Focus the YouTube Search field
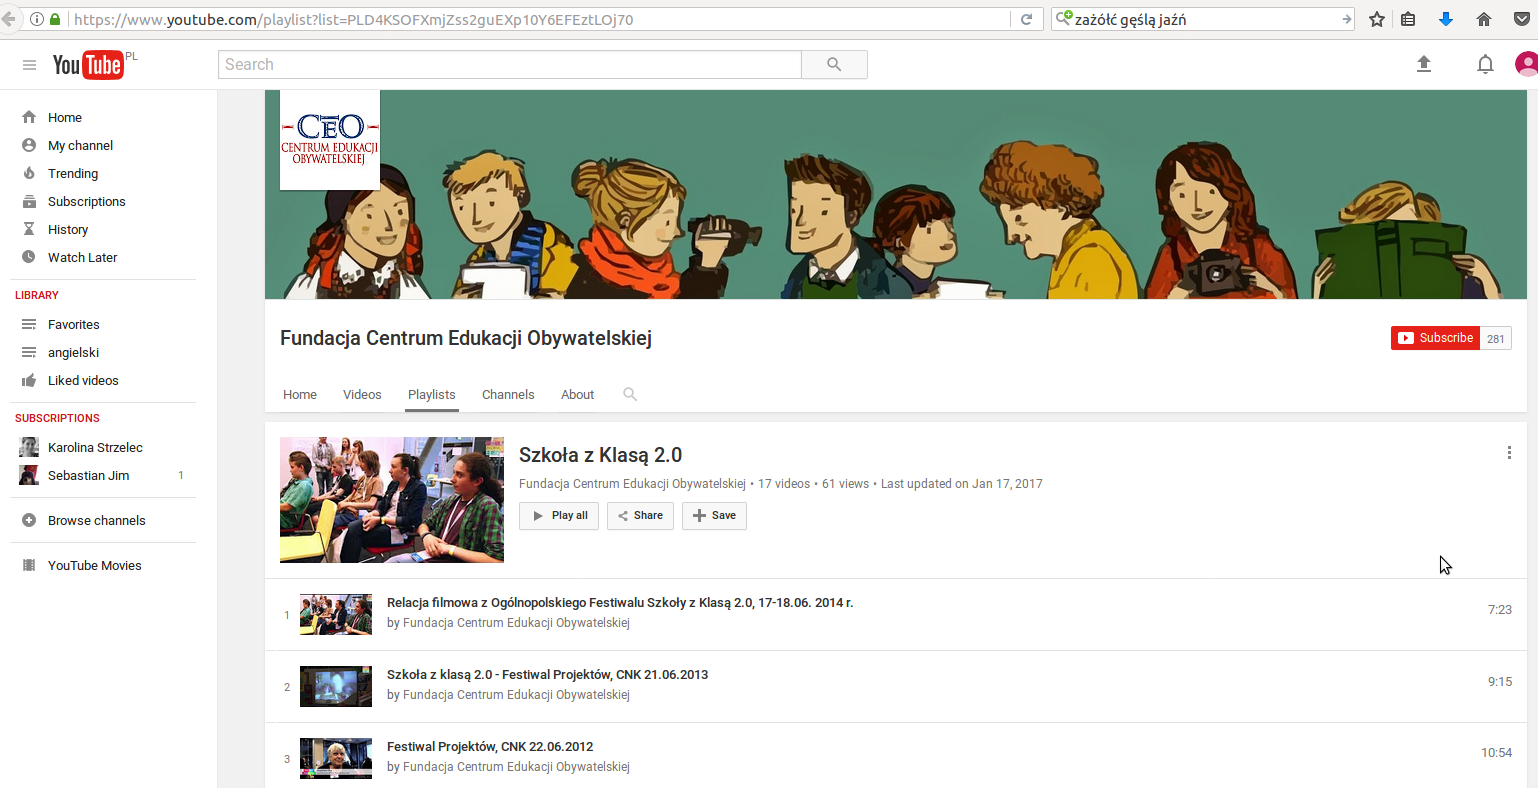The width and height of the screenshot is (1538, 788). (510, 65)
